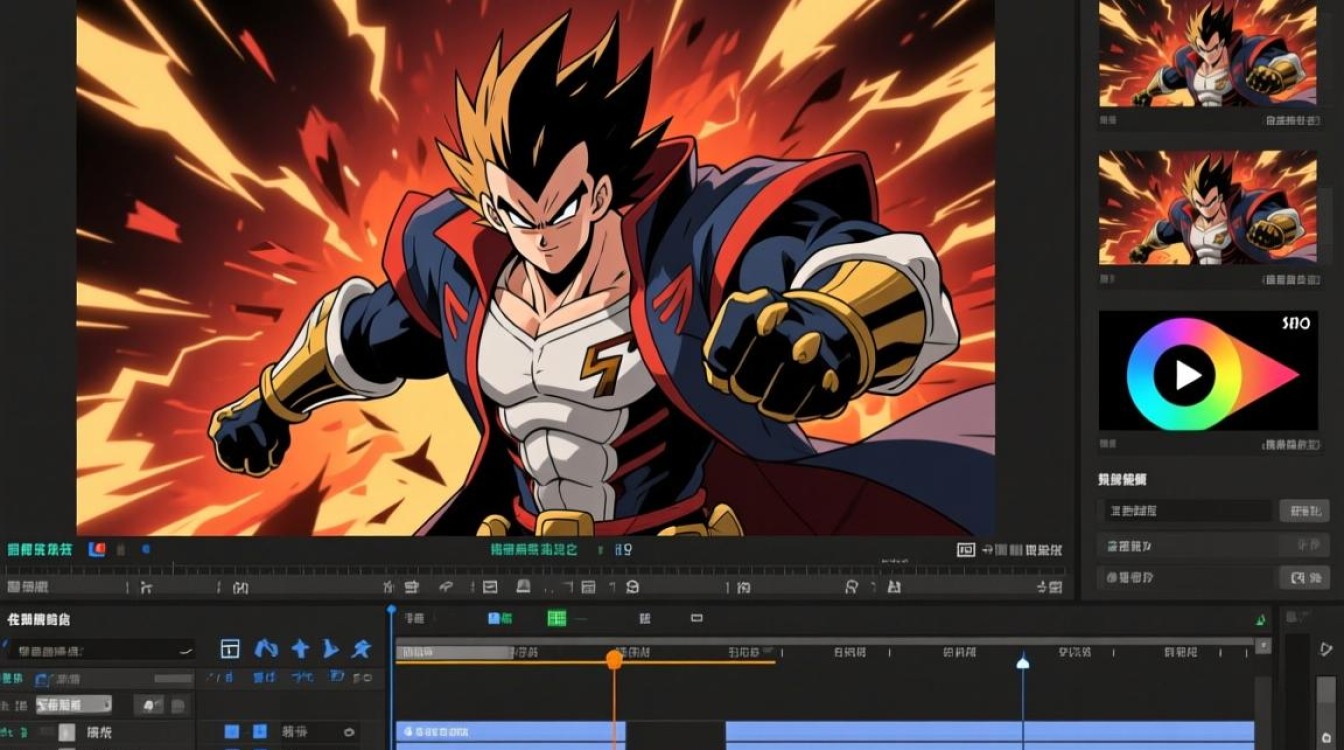Play the rainbow color wheel clip
This screenshot has height=750, width=1344.
coord(1187,375)
